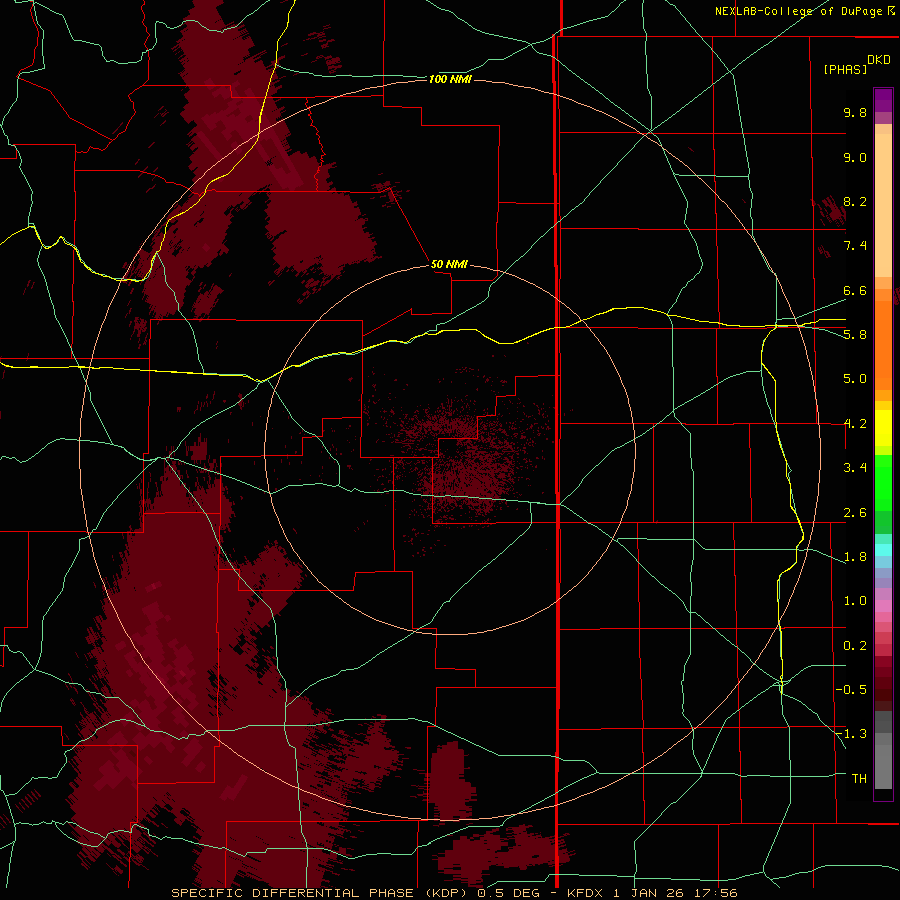900x900 pixels.
Task: Click the 6.6 scale value
Action: [x=855, y=290]
